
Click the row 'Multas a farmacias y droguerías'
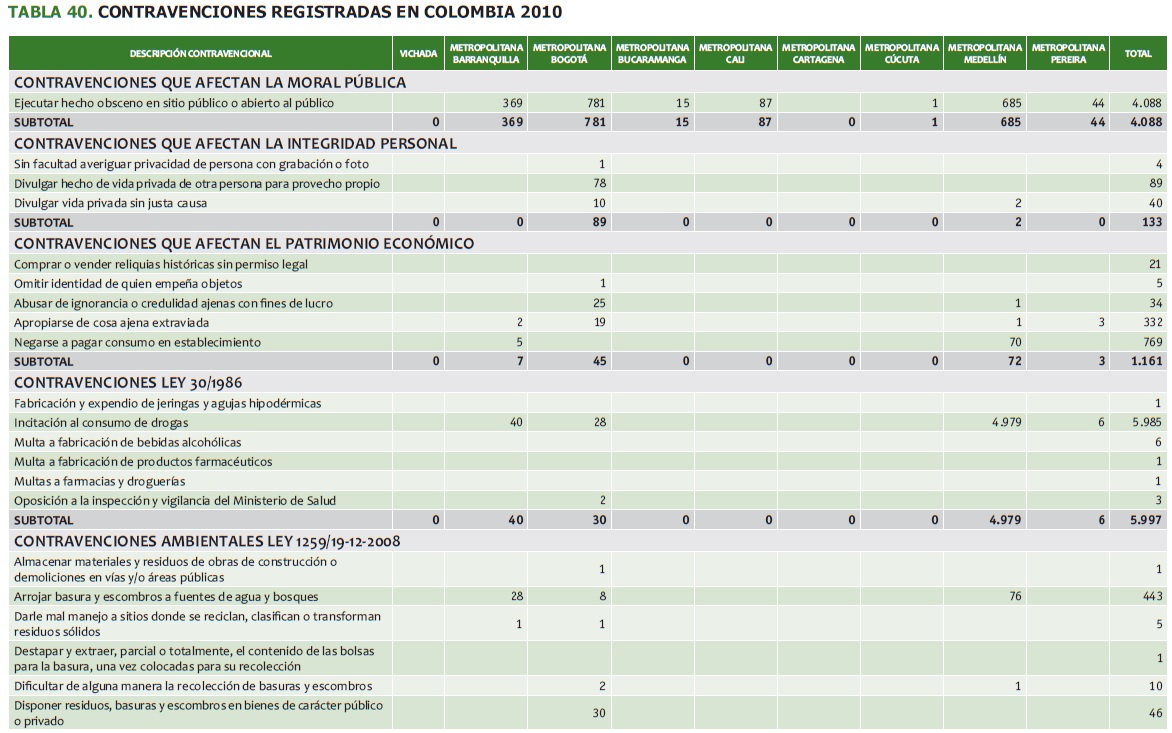point(100,481)
